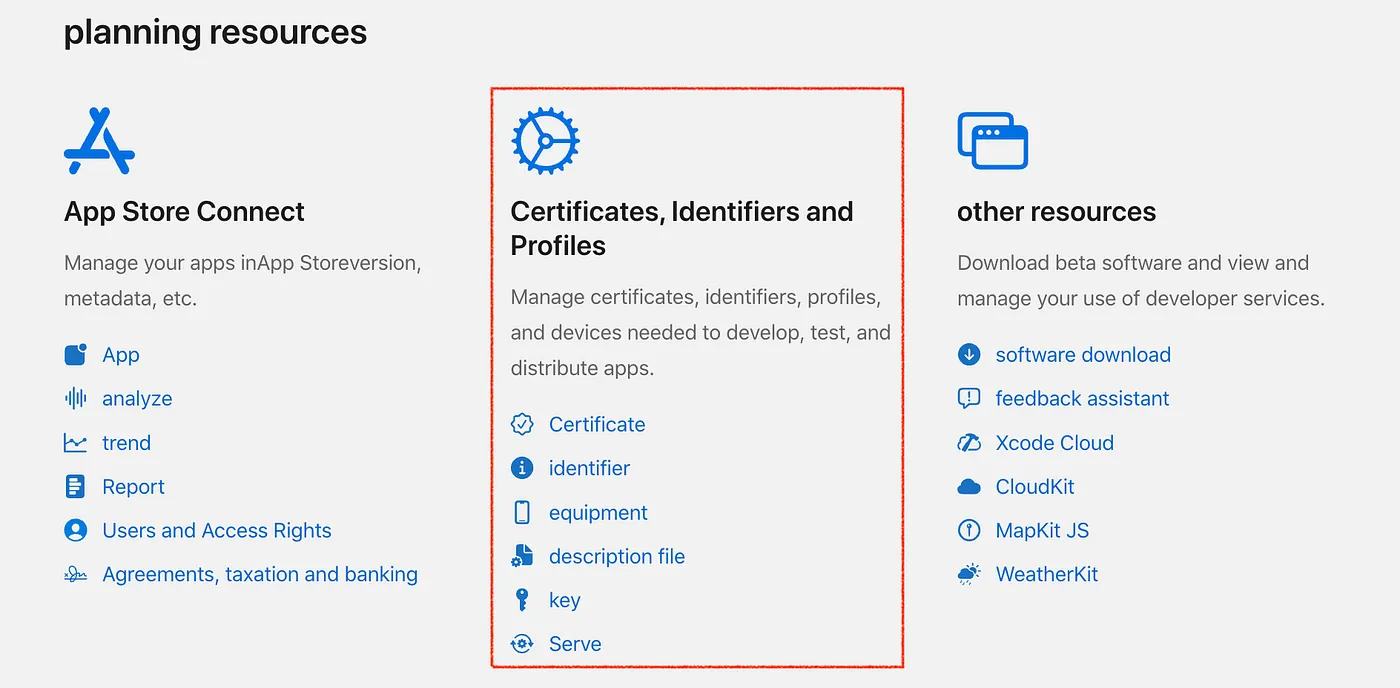The image size is (1400, 688).
Task: Open Agreements, taxation and banking link
Action: click(260, 575)
